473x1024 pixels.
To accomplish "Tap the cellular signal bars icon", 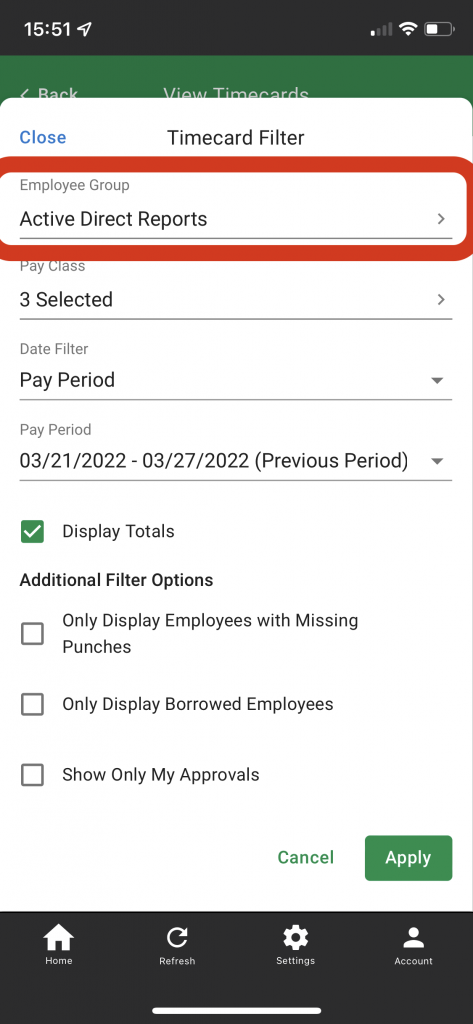I will point(381,29).
